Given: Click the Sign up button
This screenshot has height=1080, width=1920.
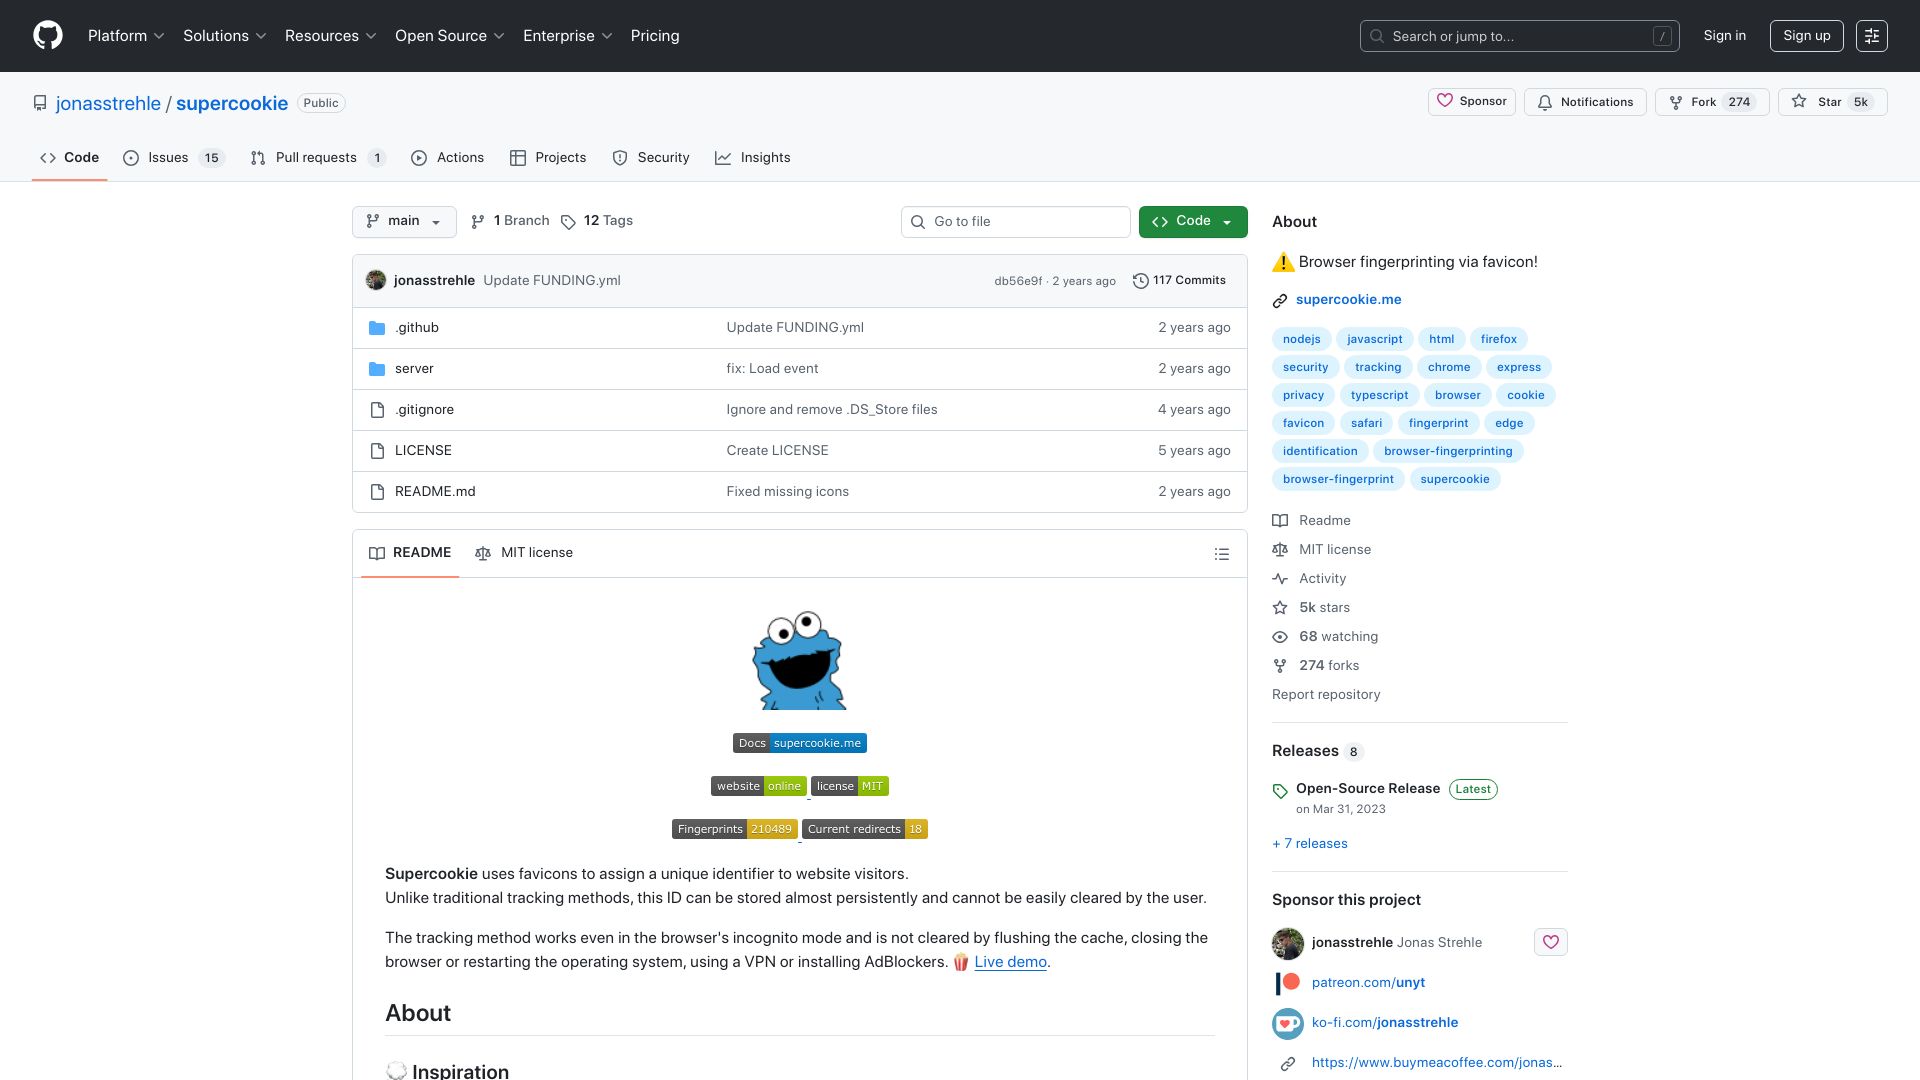Looking at the screenshot, I should pos(1806,36).
